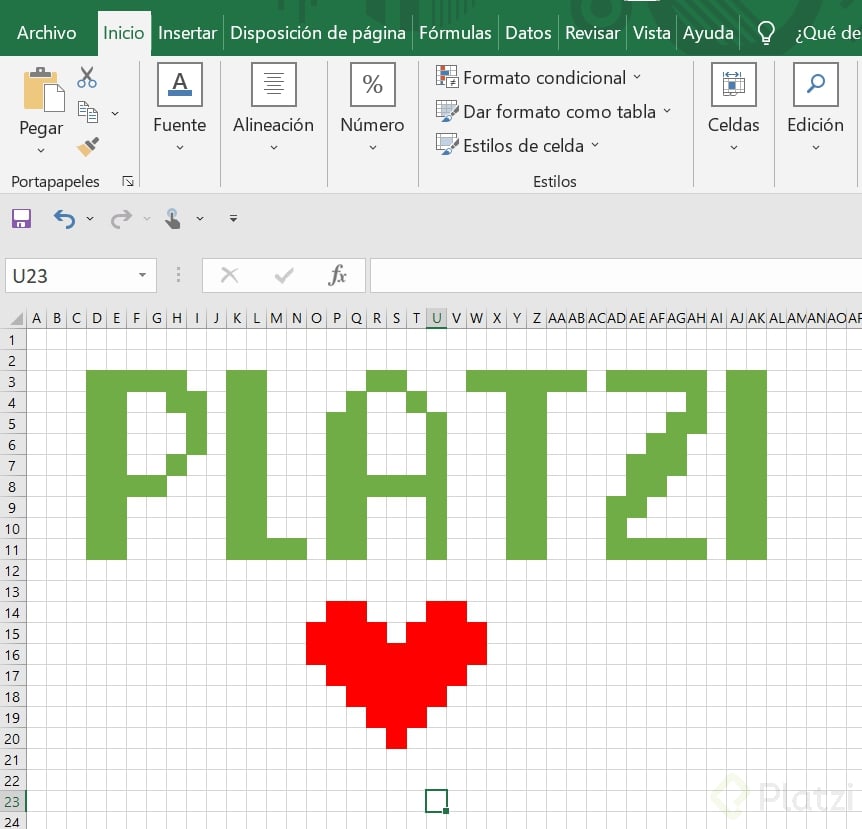
Task: Open the Fuente font group icon
Action: pyautogui.click(x=180, y=84)
